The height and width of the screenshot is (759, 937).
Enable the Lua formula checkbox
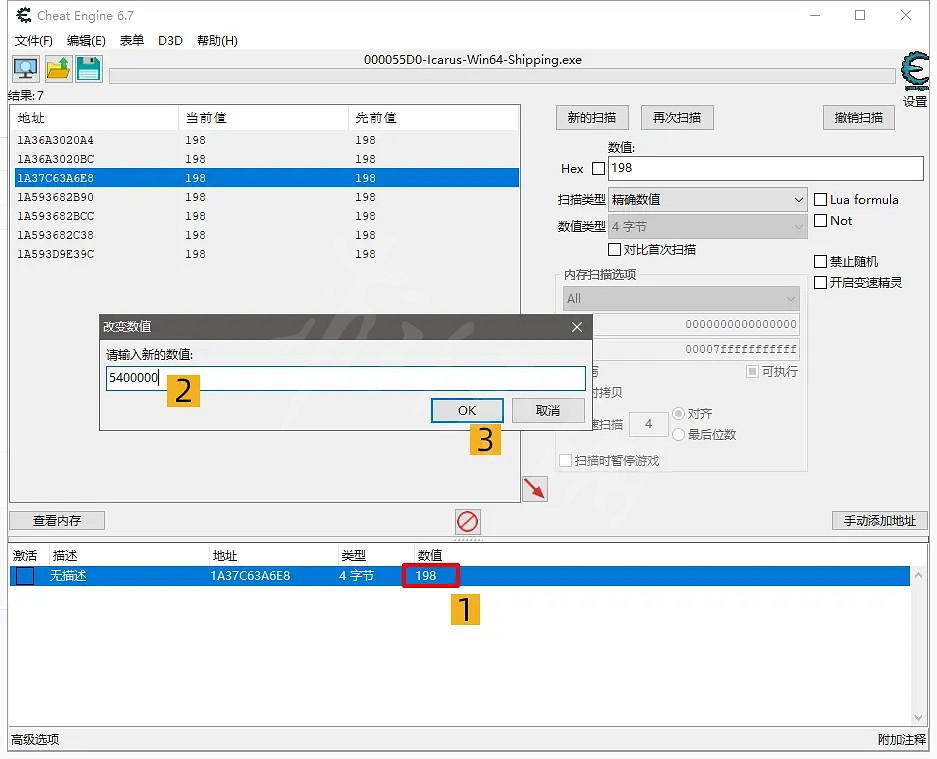[821, 200]
